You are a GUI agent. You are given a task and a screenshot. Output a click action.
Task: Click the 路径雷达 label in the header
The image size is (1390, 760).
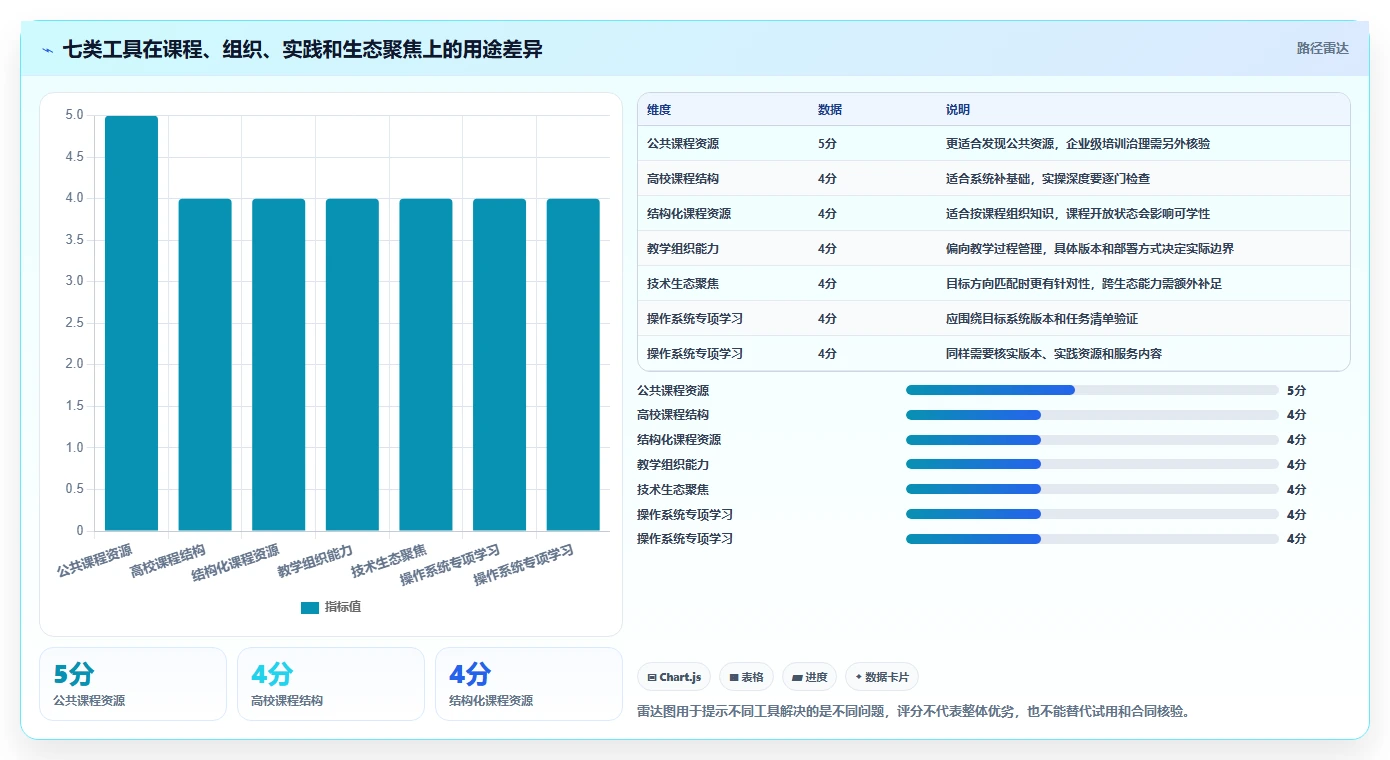1322,48
